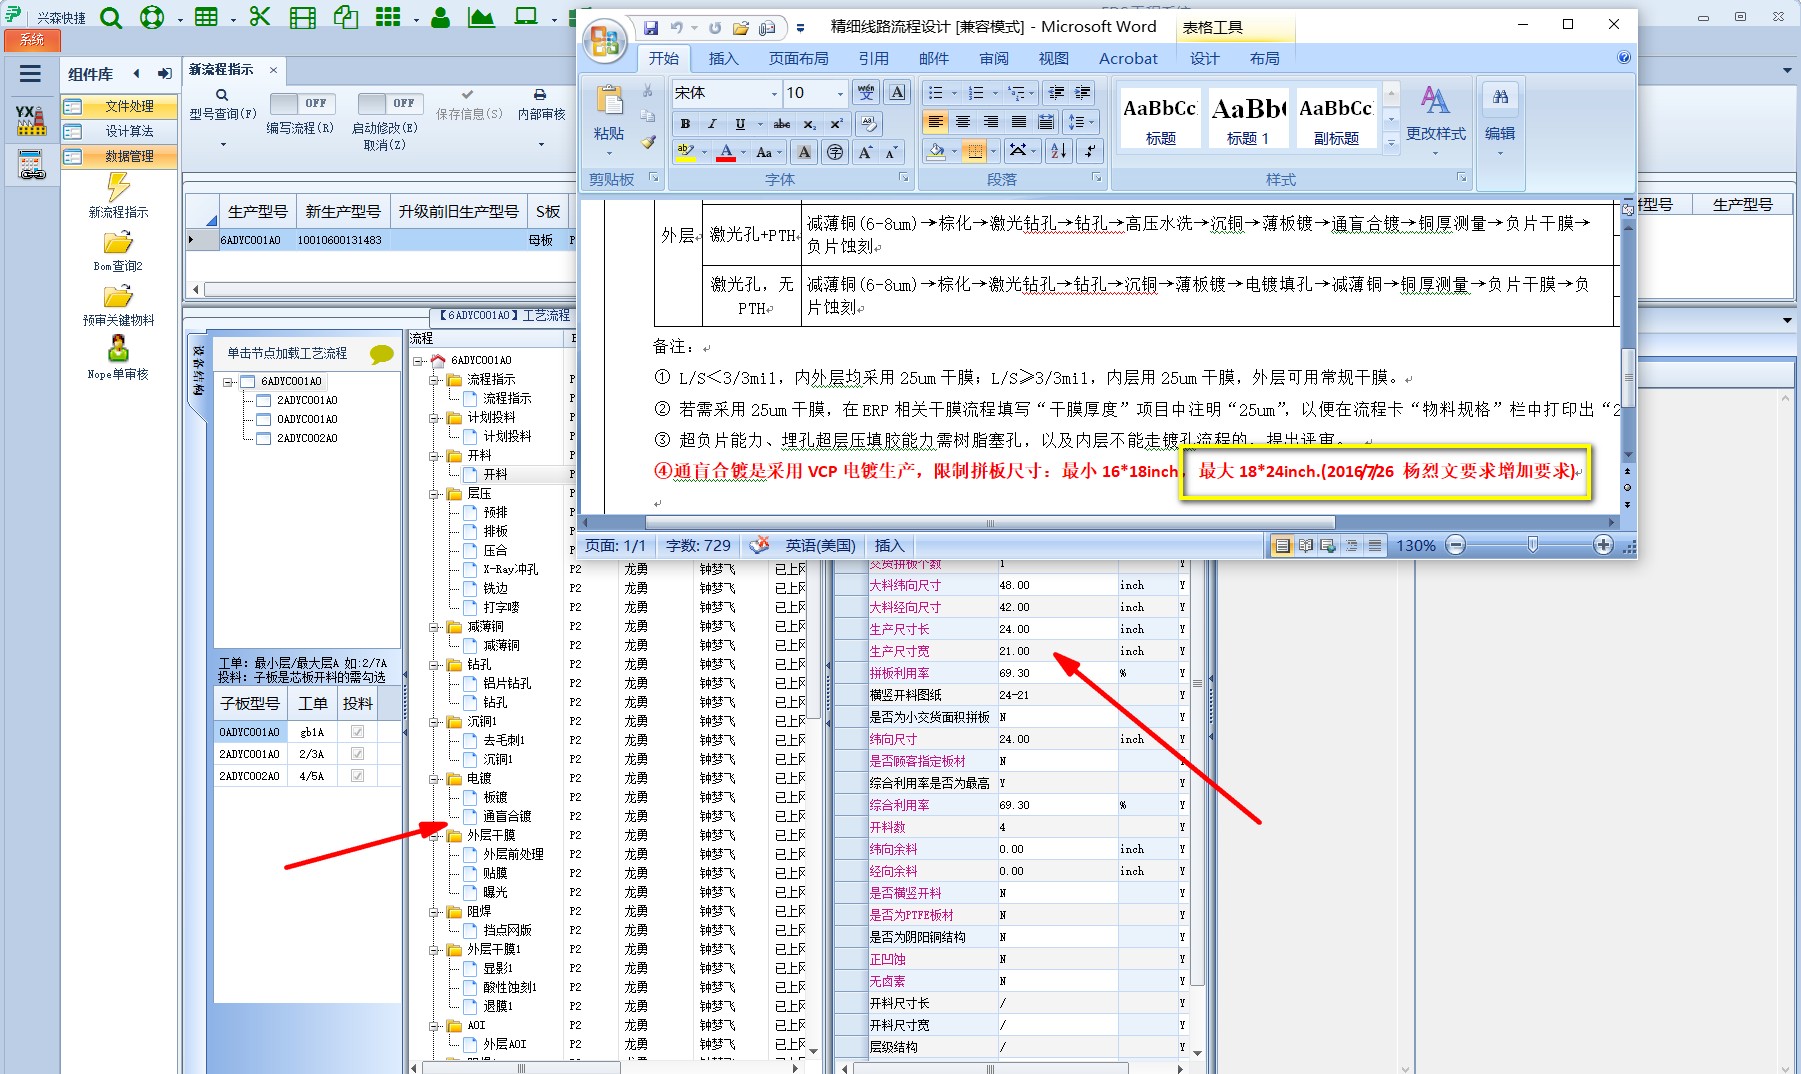Collapse the 6ADYC001A0 structure root node
Image resolution: width=1801 pixels, height=1074 pixels.
pyautogui.click(x=229, y=381)
